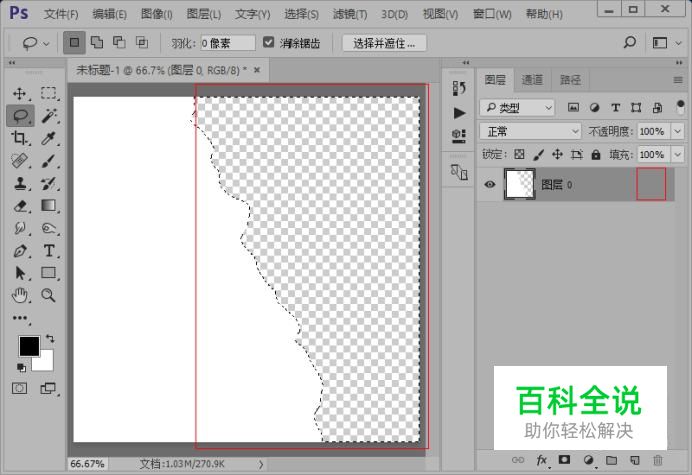Create a new group folder
Viewport: 692px width, 475px height.
[611, 460]
